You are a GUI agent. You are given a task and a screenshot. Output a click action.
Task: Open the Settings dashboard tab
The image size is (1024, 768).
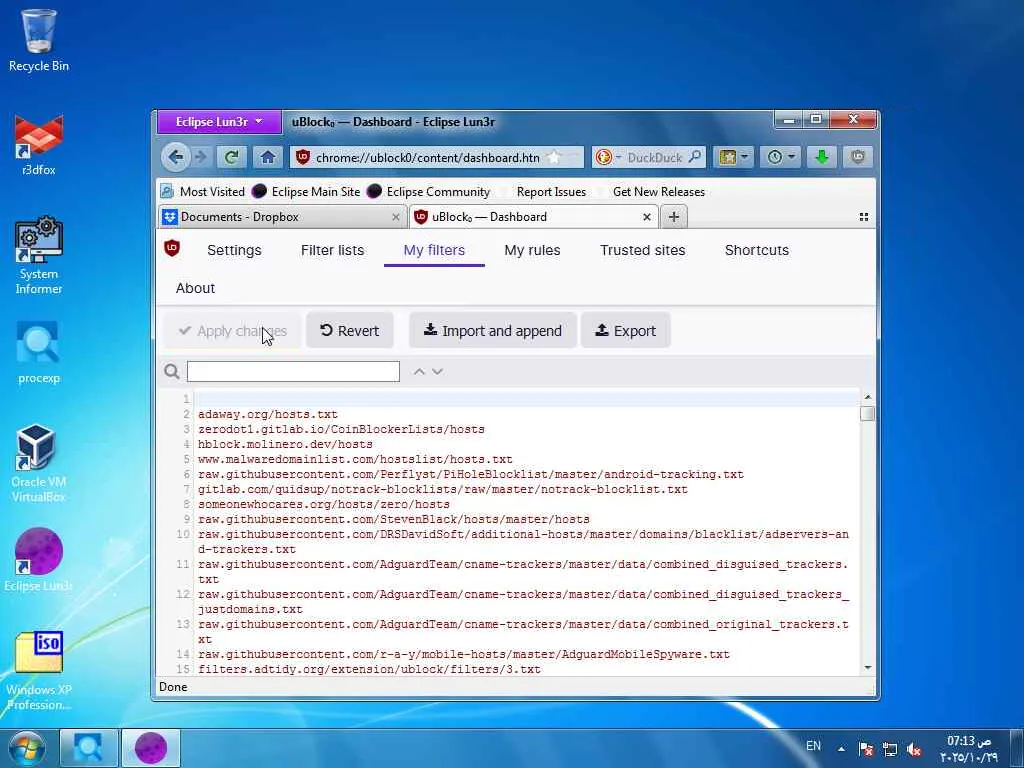pyautogui.click(x=234, y=250)
